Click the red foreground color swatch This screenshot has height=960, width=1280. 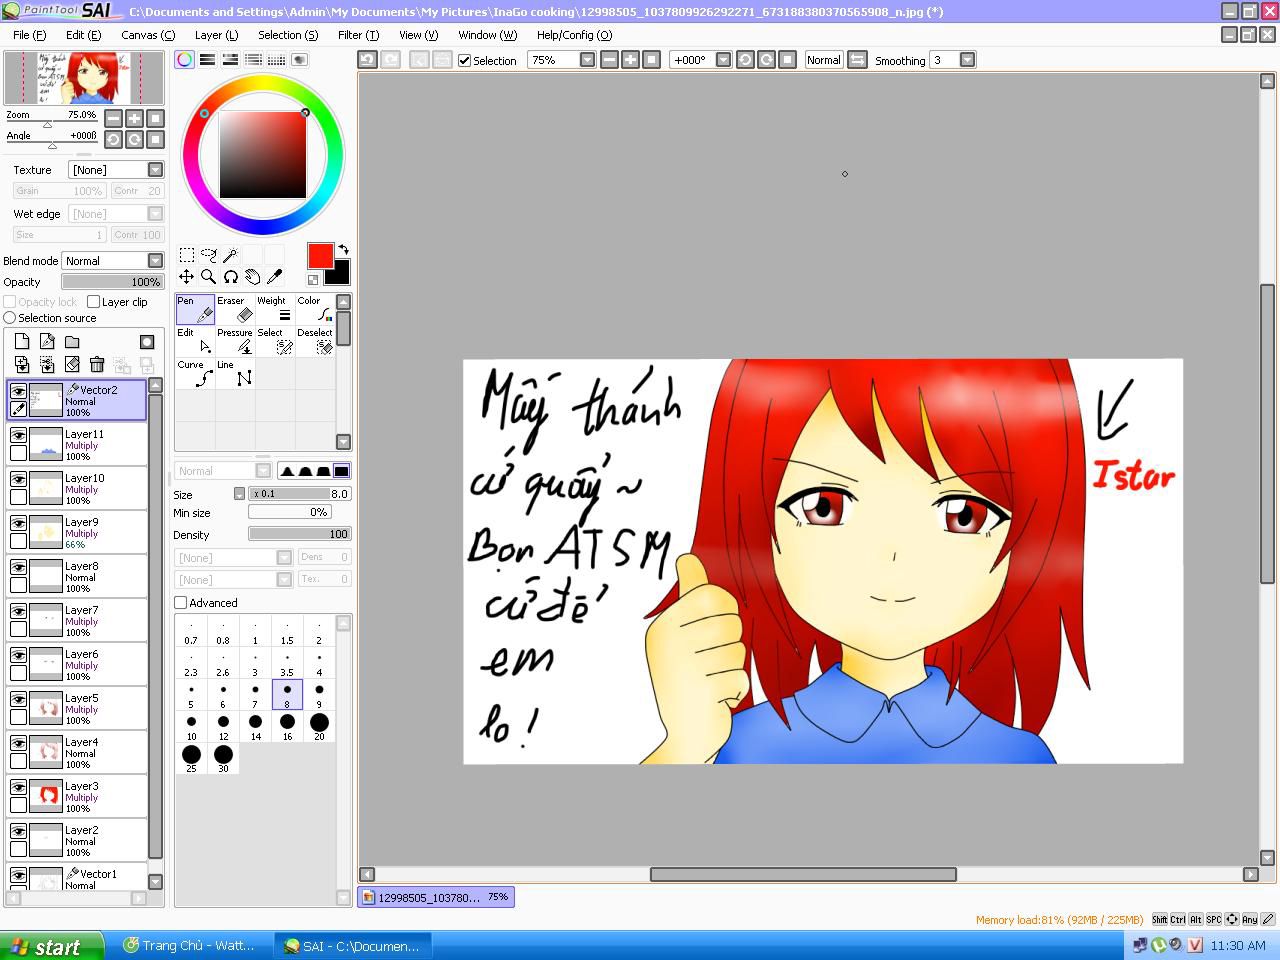pyautogui.click(x=320, y=256)
